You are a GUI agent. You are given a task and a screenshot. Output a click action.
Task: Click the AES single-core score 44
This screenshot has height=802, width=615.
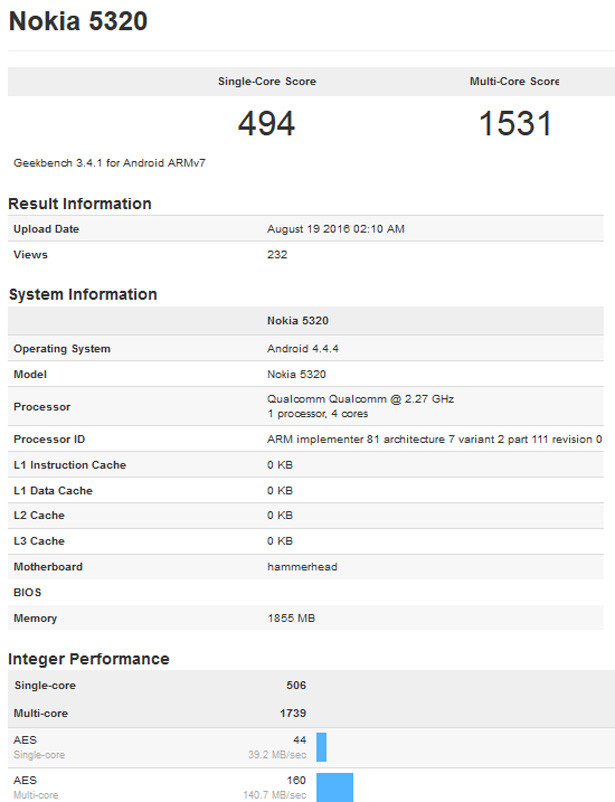(x=300, y=740)
